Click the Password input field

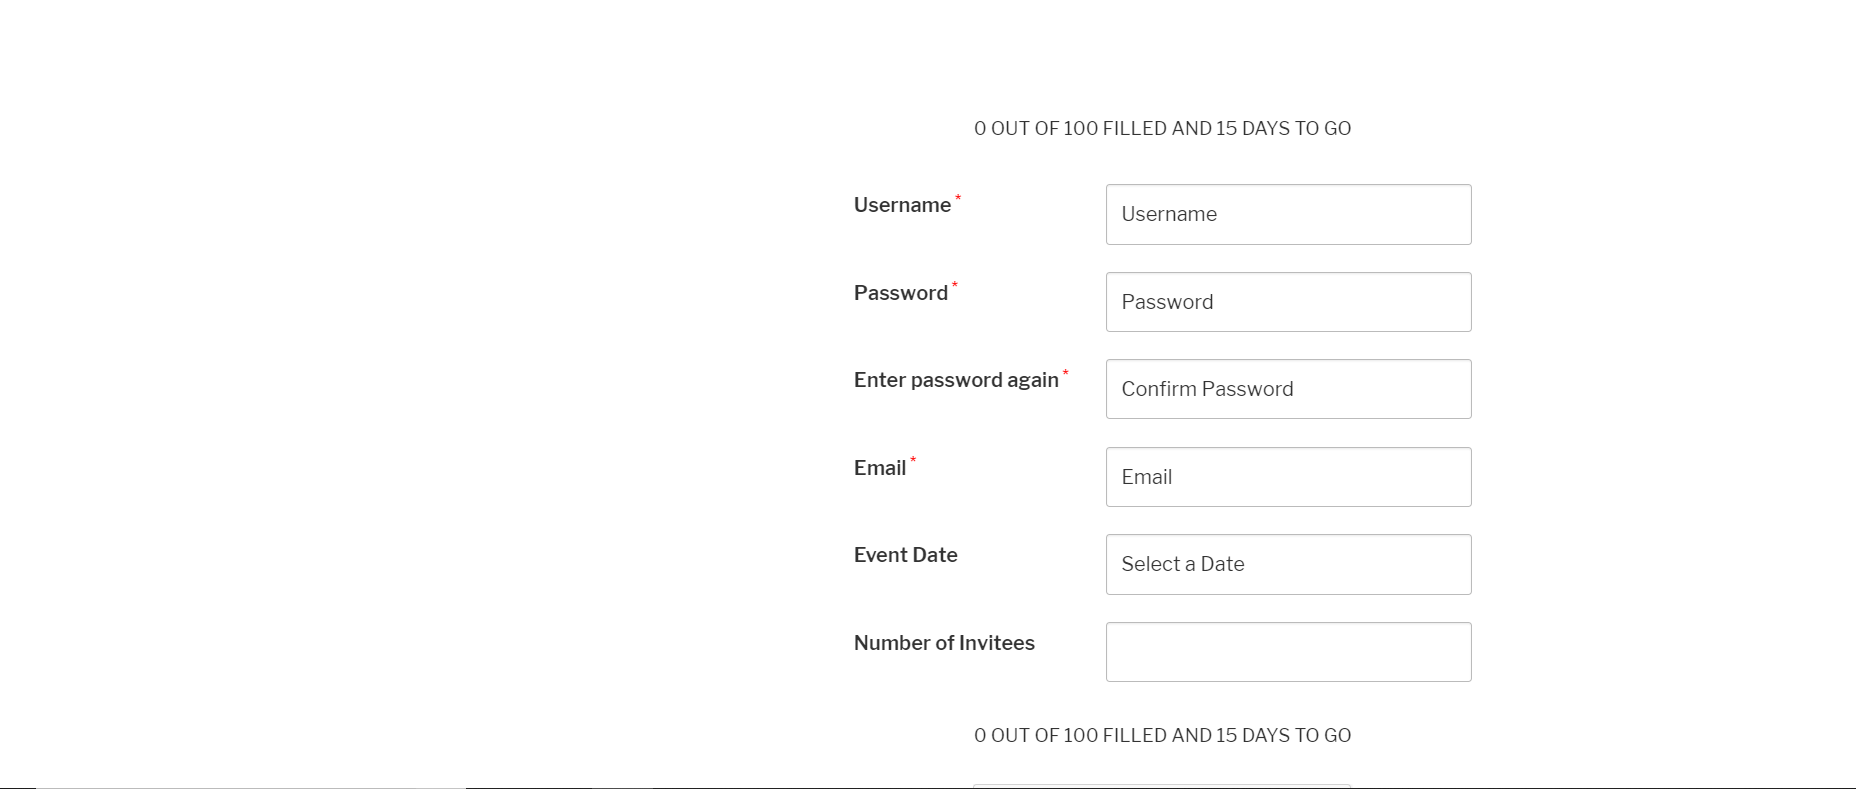click(1288, 301)
